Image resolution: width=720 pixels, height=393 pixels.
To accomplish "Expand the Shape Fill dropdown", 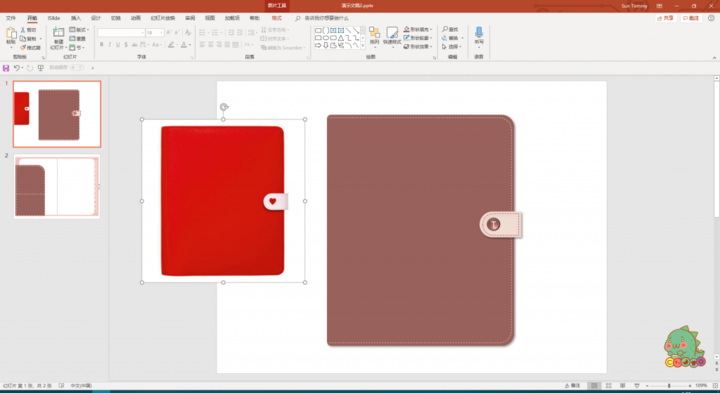I will tap(431, 29).
